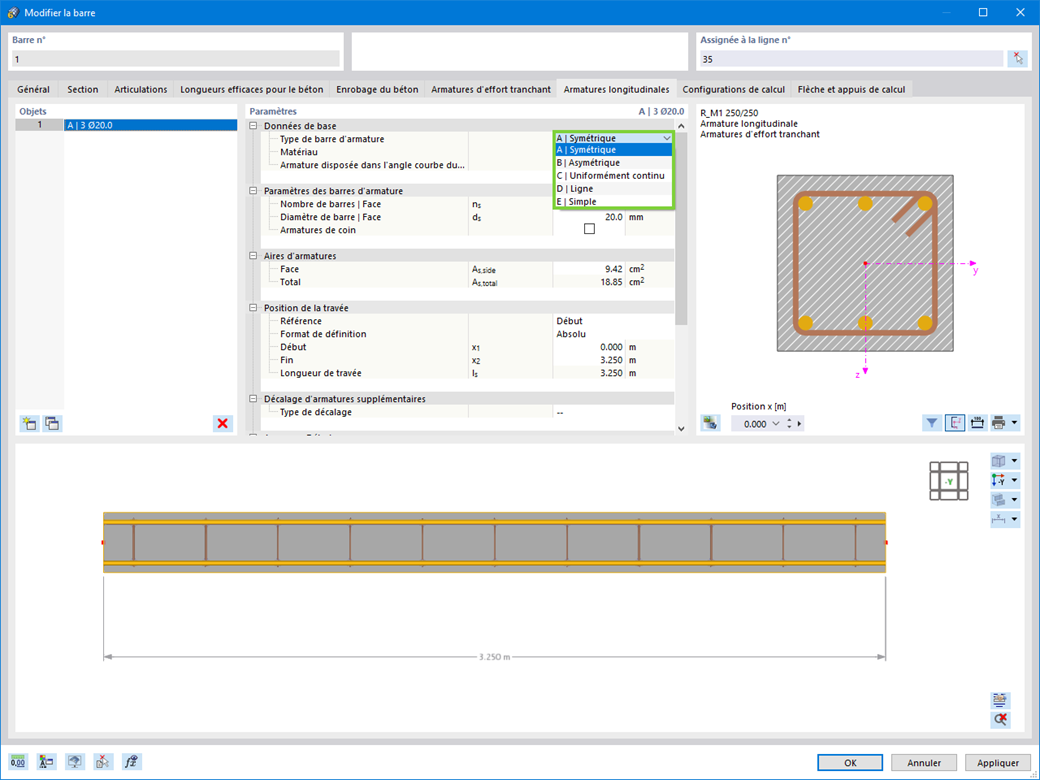Choose B | Asymétrique from the list
This screenshot has height=780, width=1040.
[x=614, y=162]
